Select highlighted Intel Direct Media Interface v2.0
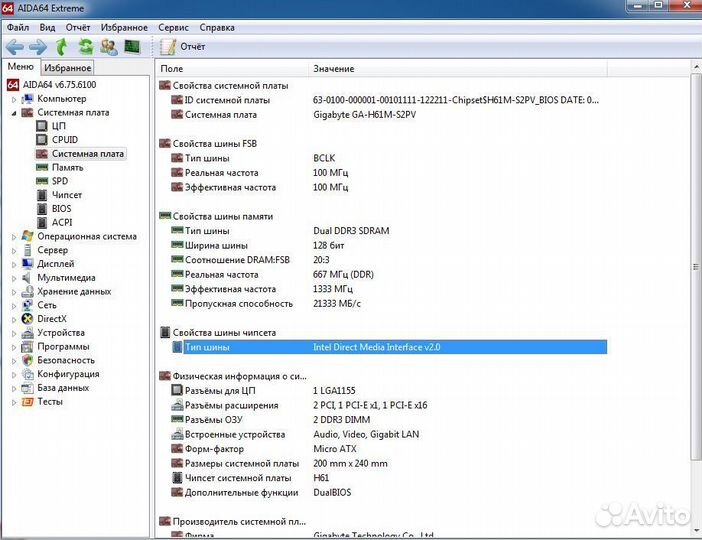Screen dimensions: 702x540 point(389,347)
